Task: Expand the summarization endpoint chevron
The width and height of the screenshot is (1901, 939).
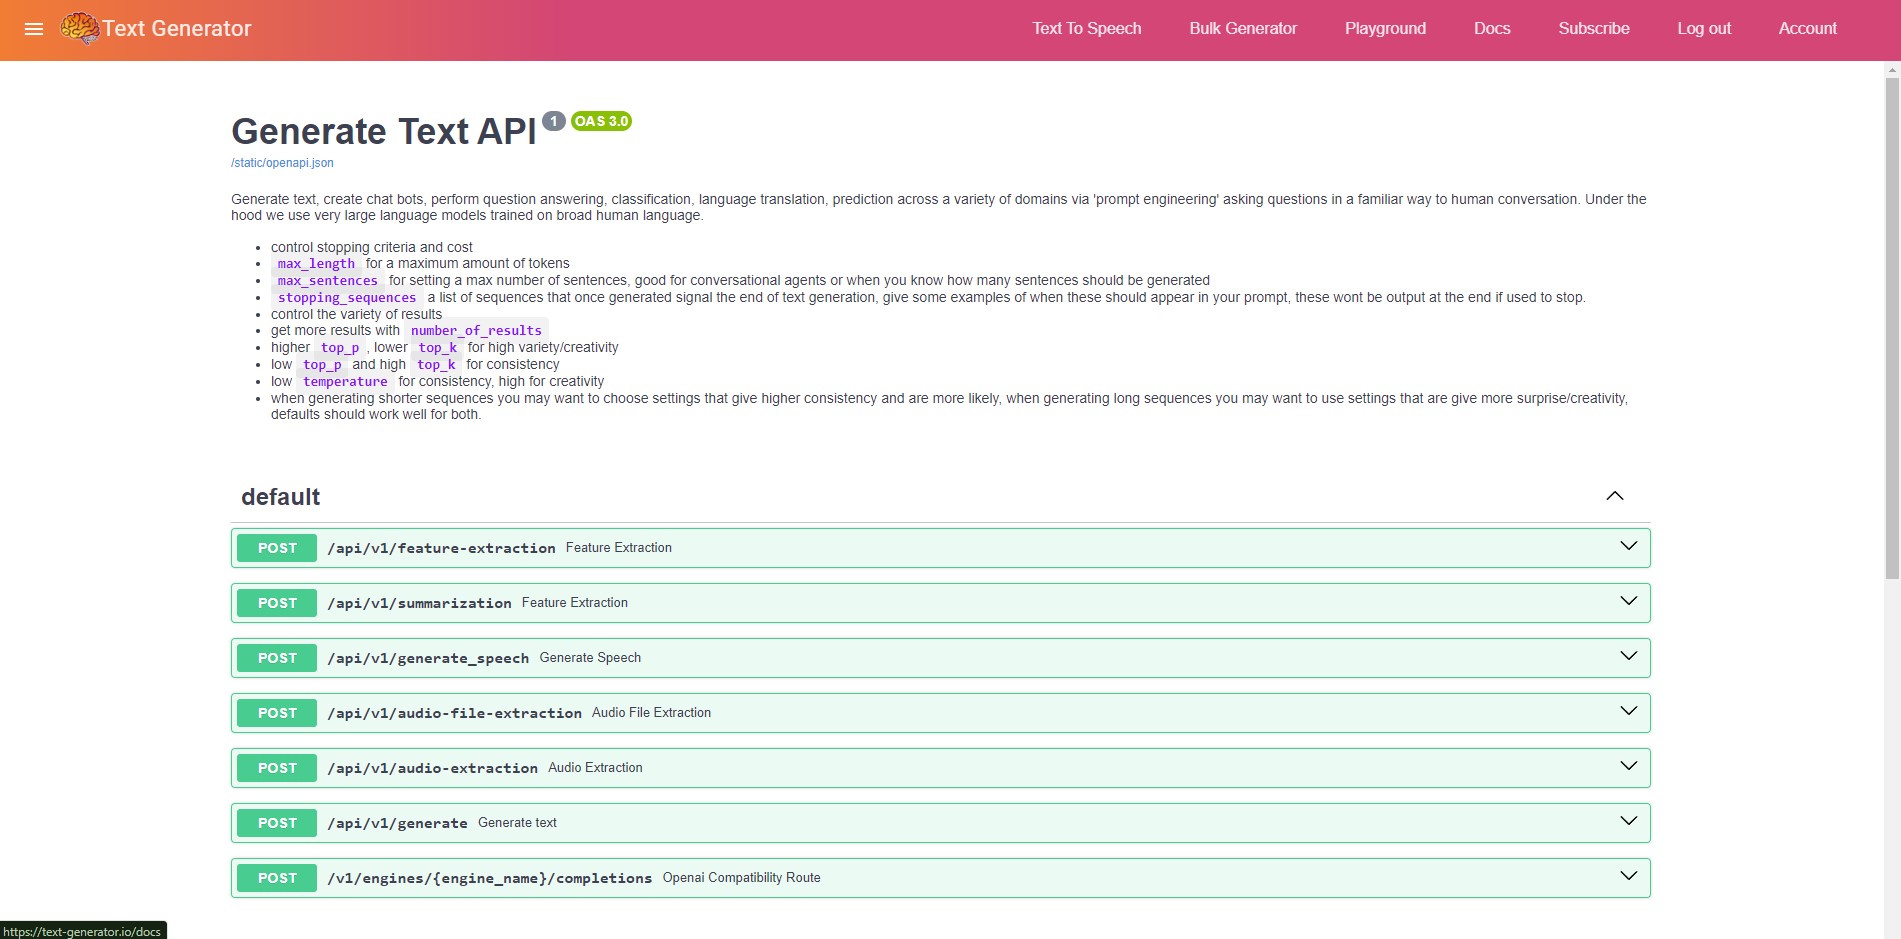Action: [1628, 601]
